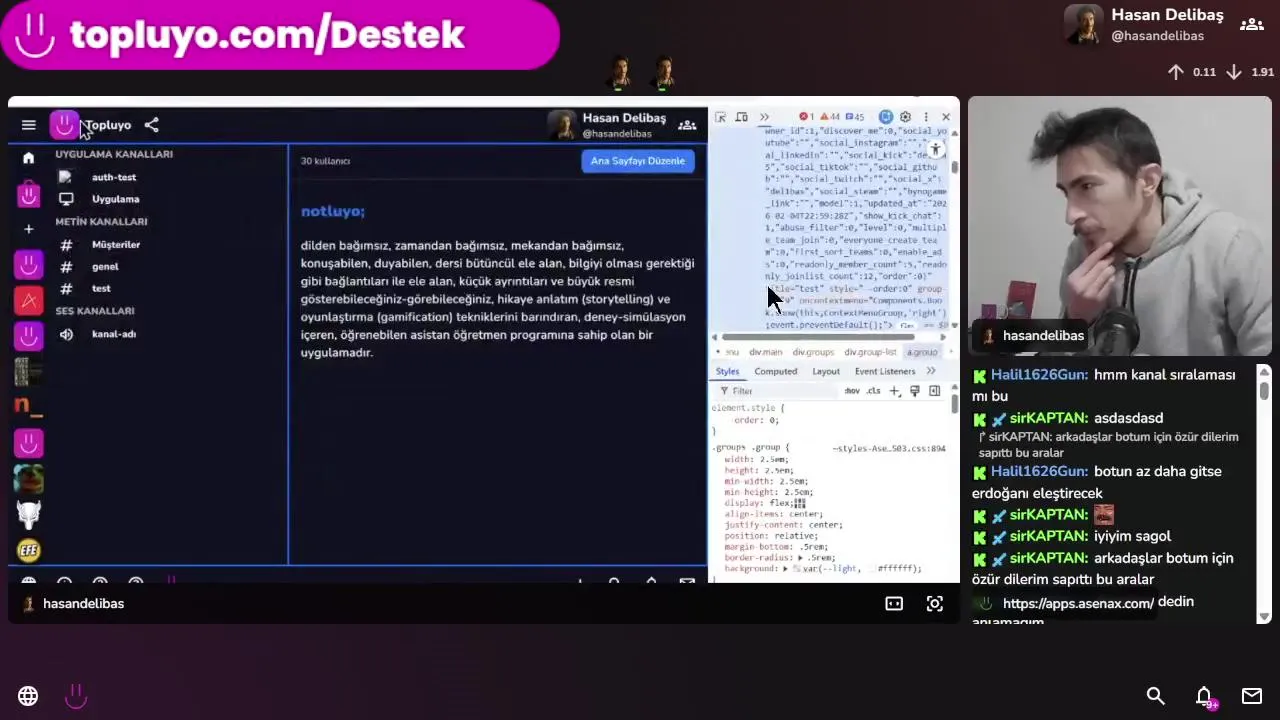Switch to the Layout tab

coord(826,371)
